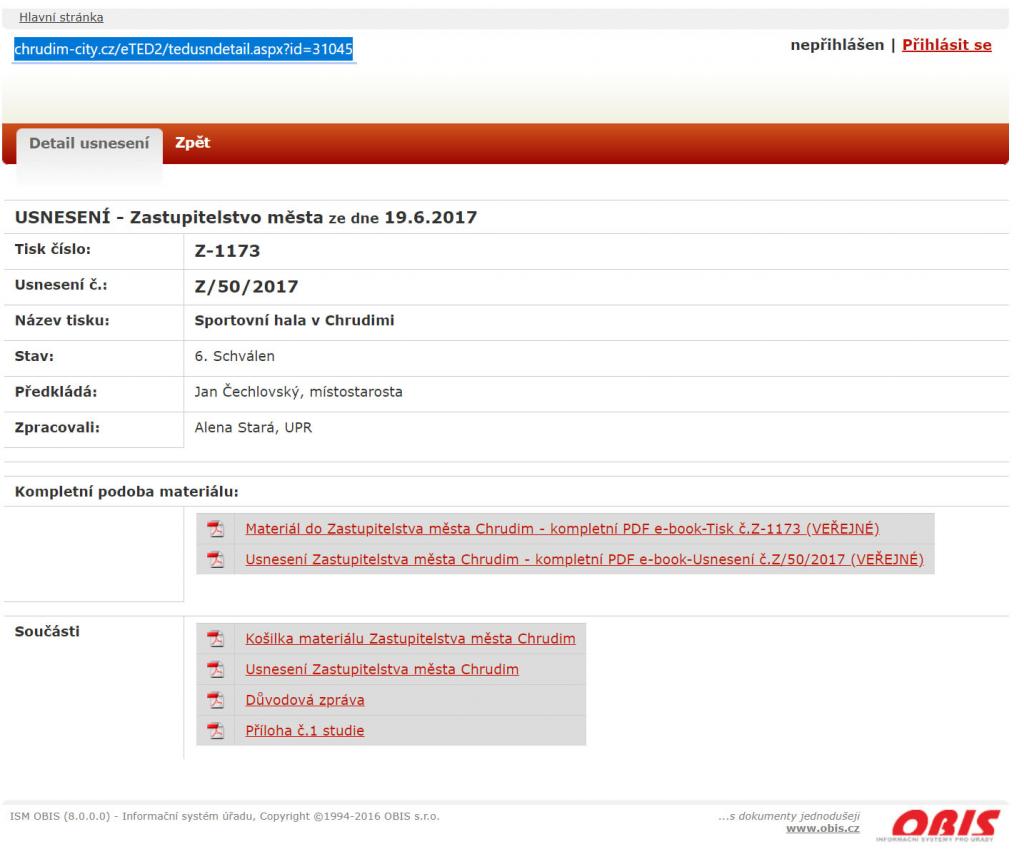Open Košilka materiálu Zastupitelstva města Chrudim
The height and width of the screenshot is (859, 1024).
[x=410, y=639]
